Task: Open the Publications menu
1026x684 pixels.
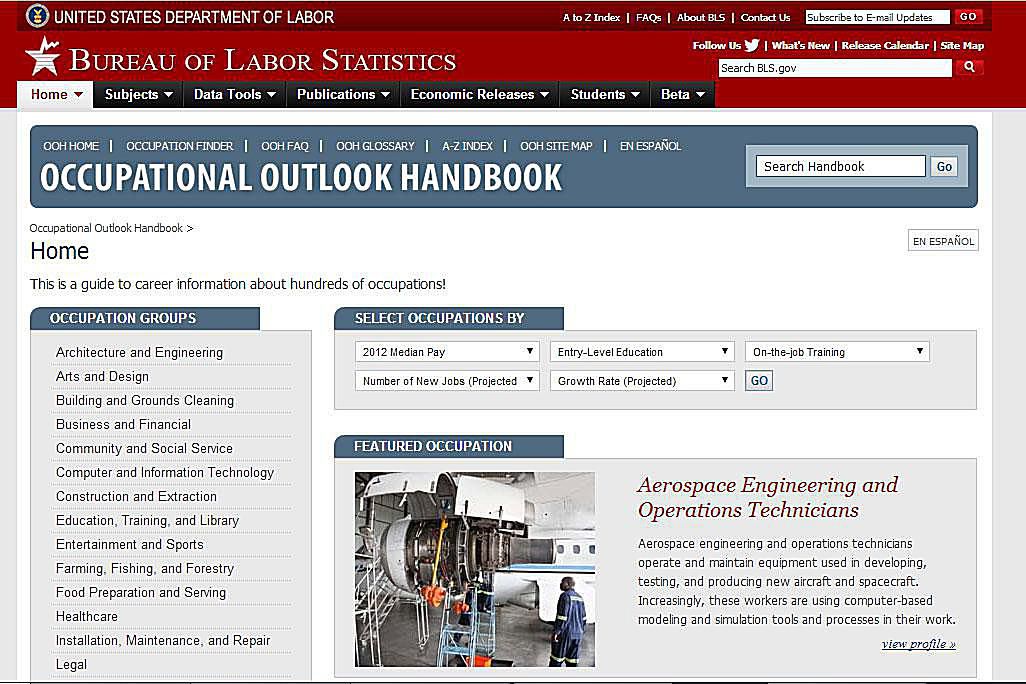Action: point(343,94)
